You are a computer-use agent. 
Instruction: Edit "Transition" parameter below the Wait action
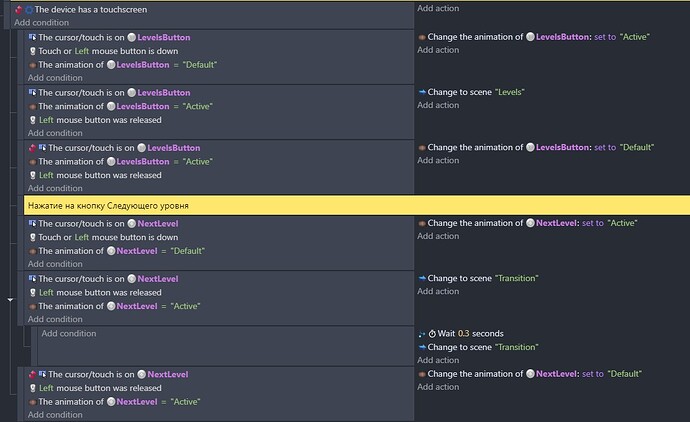pos(517,347)
